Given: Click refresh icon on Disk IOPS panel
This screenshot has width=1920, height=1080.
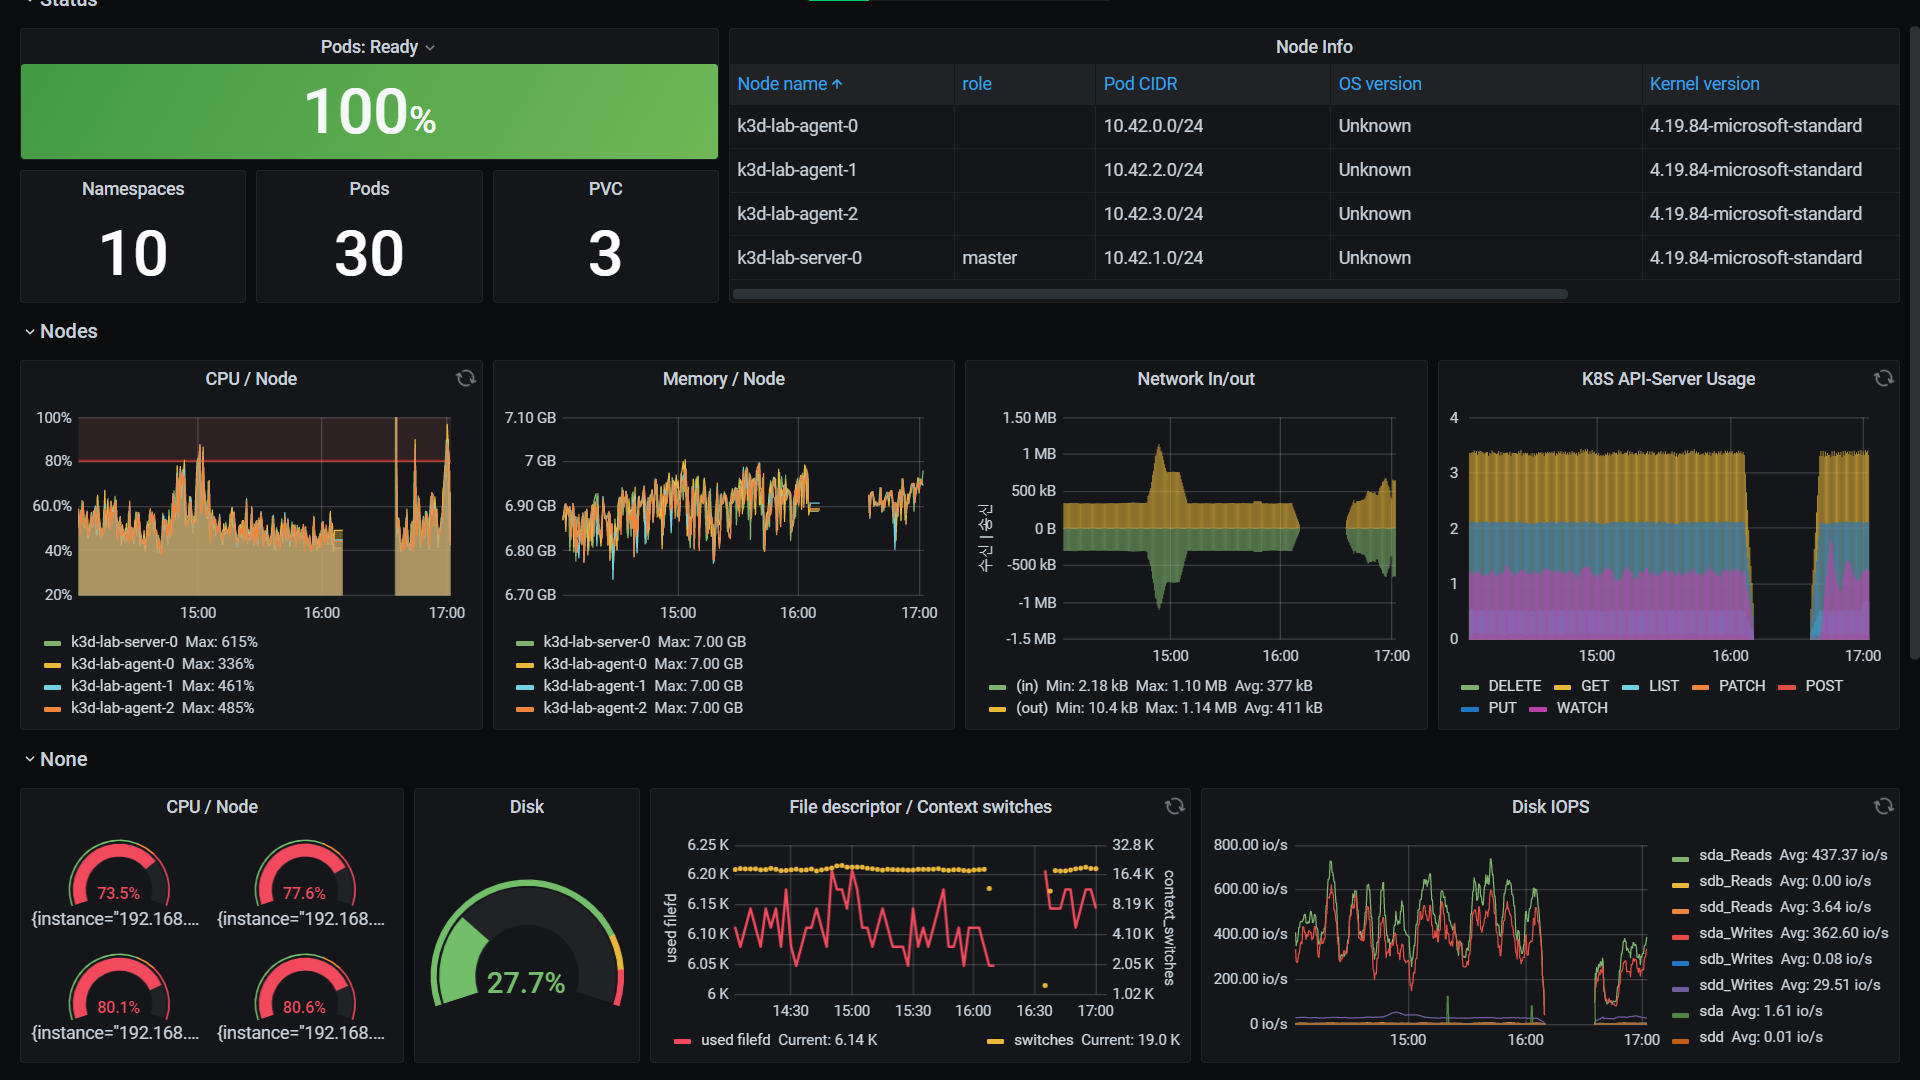Looking at the screenshot, I should tap(1883, 806).
